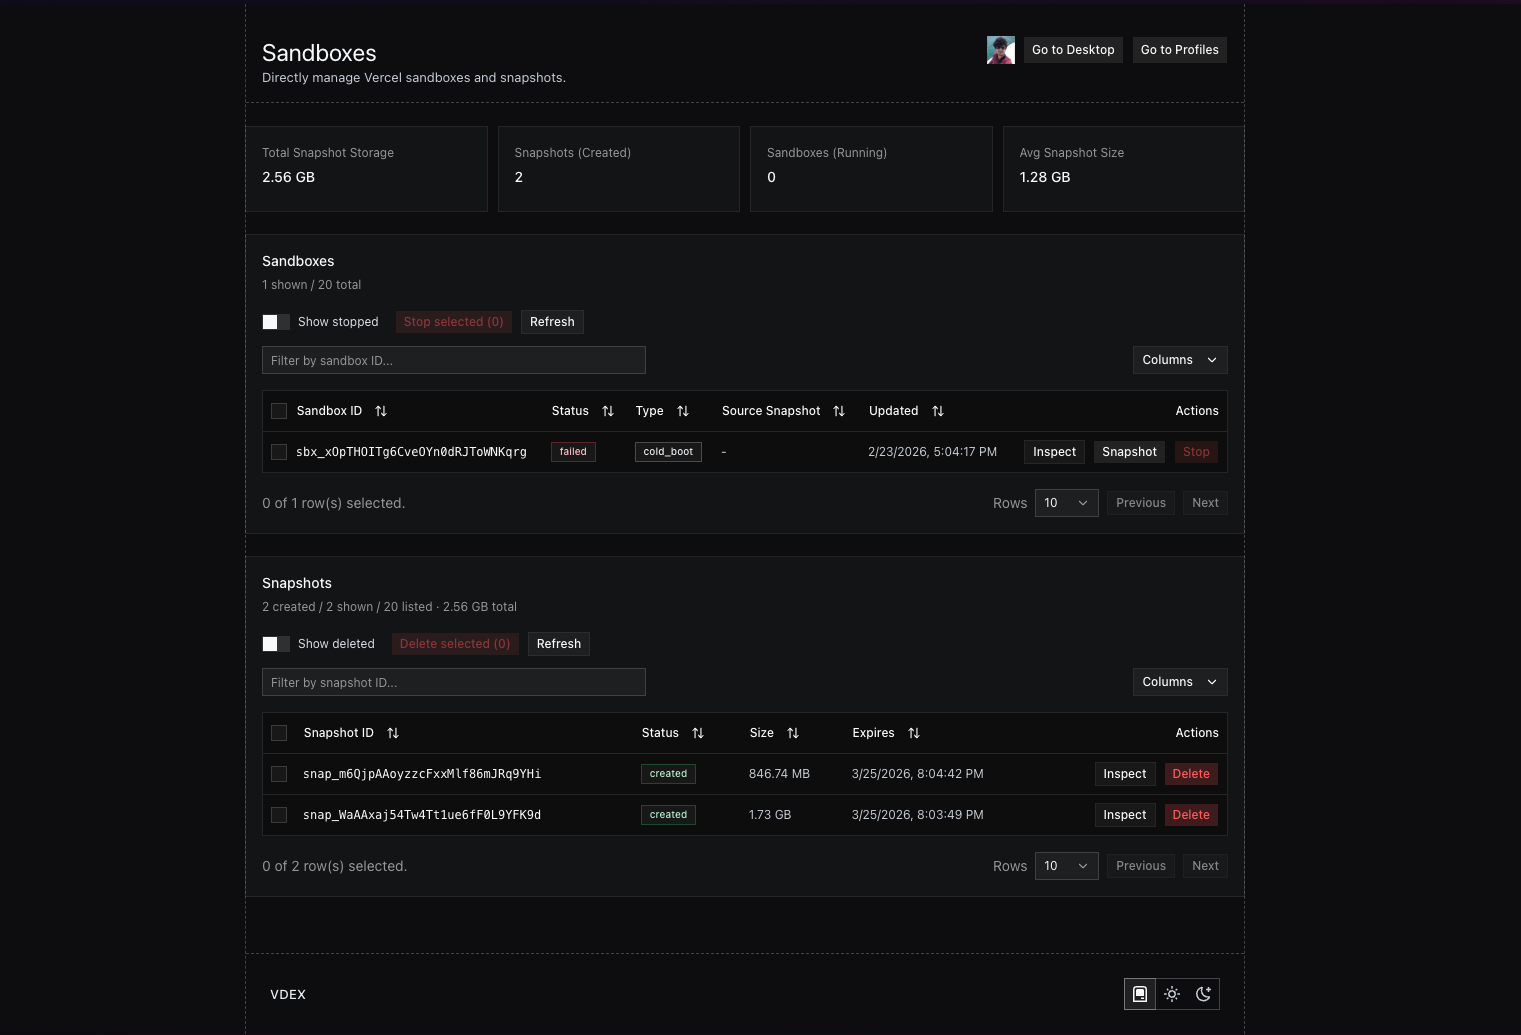Sort sandboxes by Source Snapshot arrows
Screen dimensions: 1521x1035
click(839, 411)
